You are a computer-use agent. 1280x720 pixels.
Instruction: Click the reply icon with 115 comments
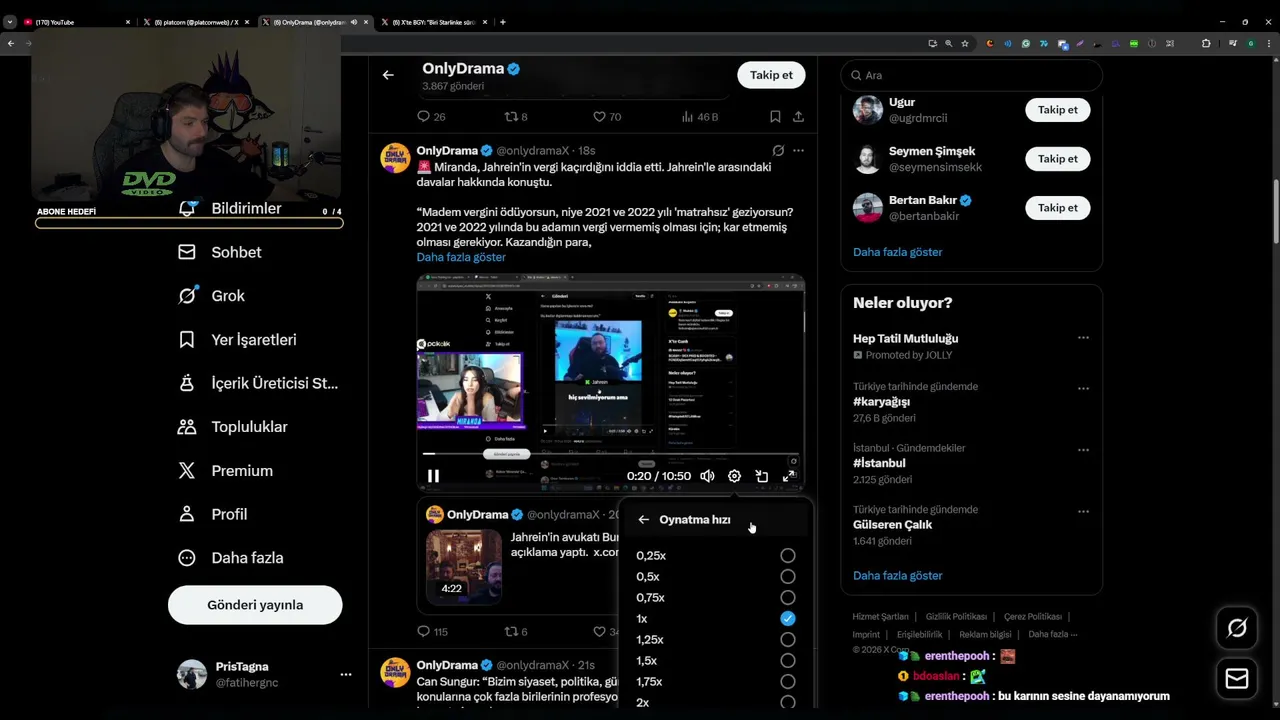[x=423, y=632]
